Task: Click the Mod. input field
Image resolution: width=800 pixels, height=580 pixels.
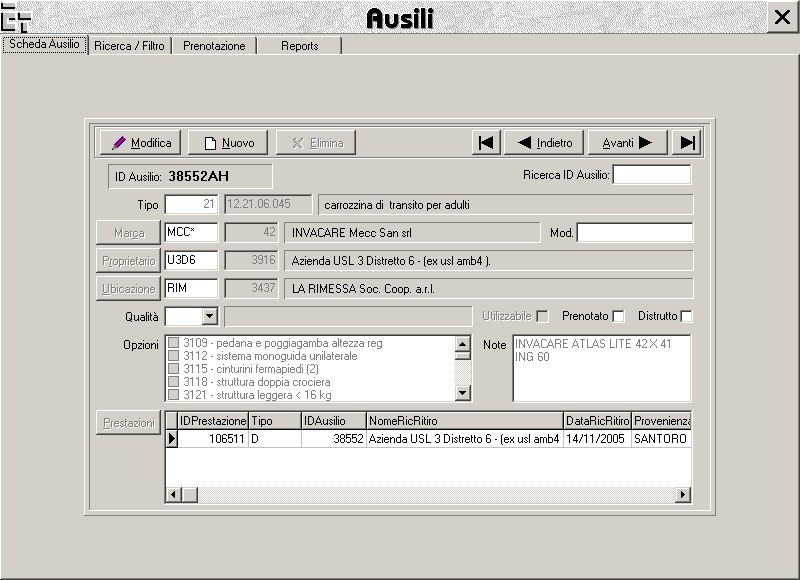Action: point(635,232)
